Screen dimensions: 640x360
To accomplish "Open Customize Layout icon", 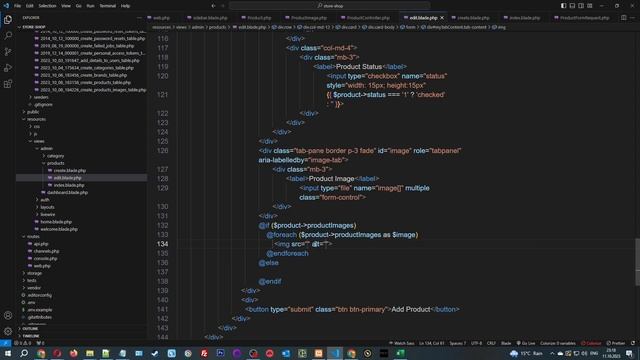I will tap(590, 6).
